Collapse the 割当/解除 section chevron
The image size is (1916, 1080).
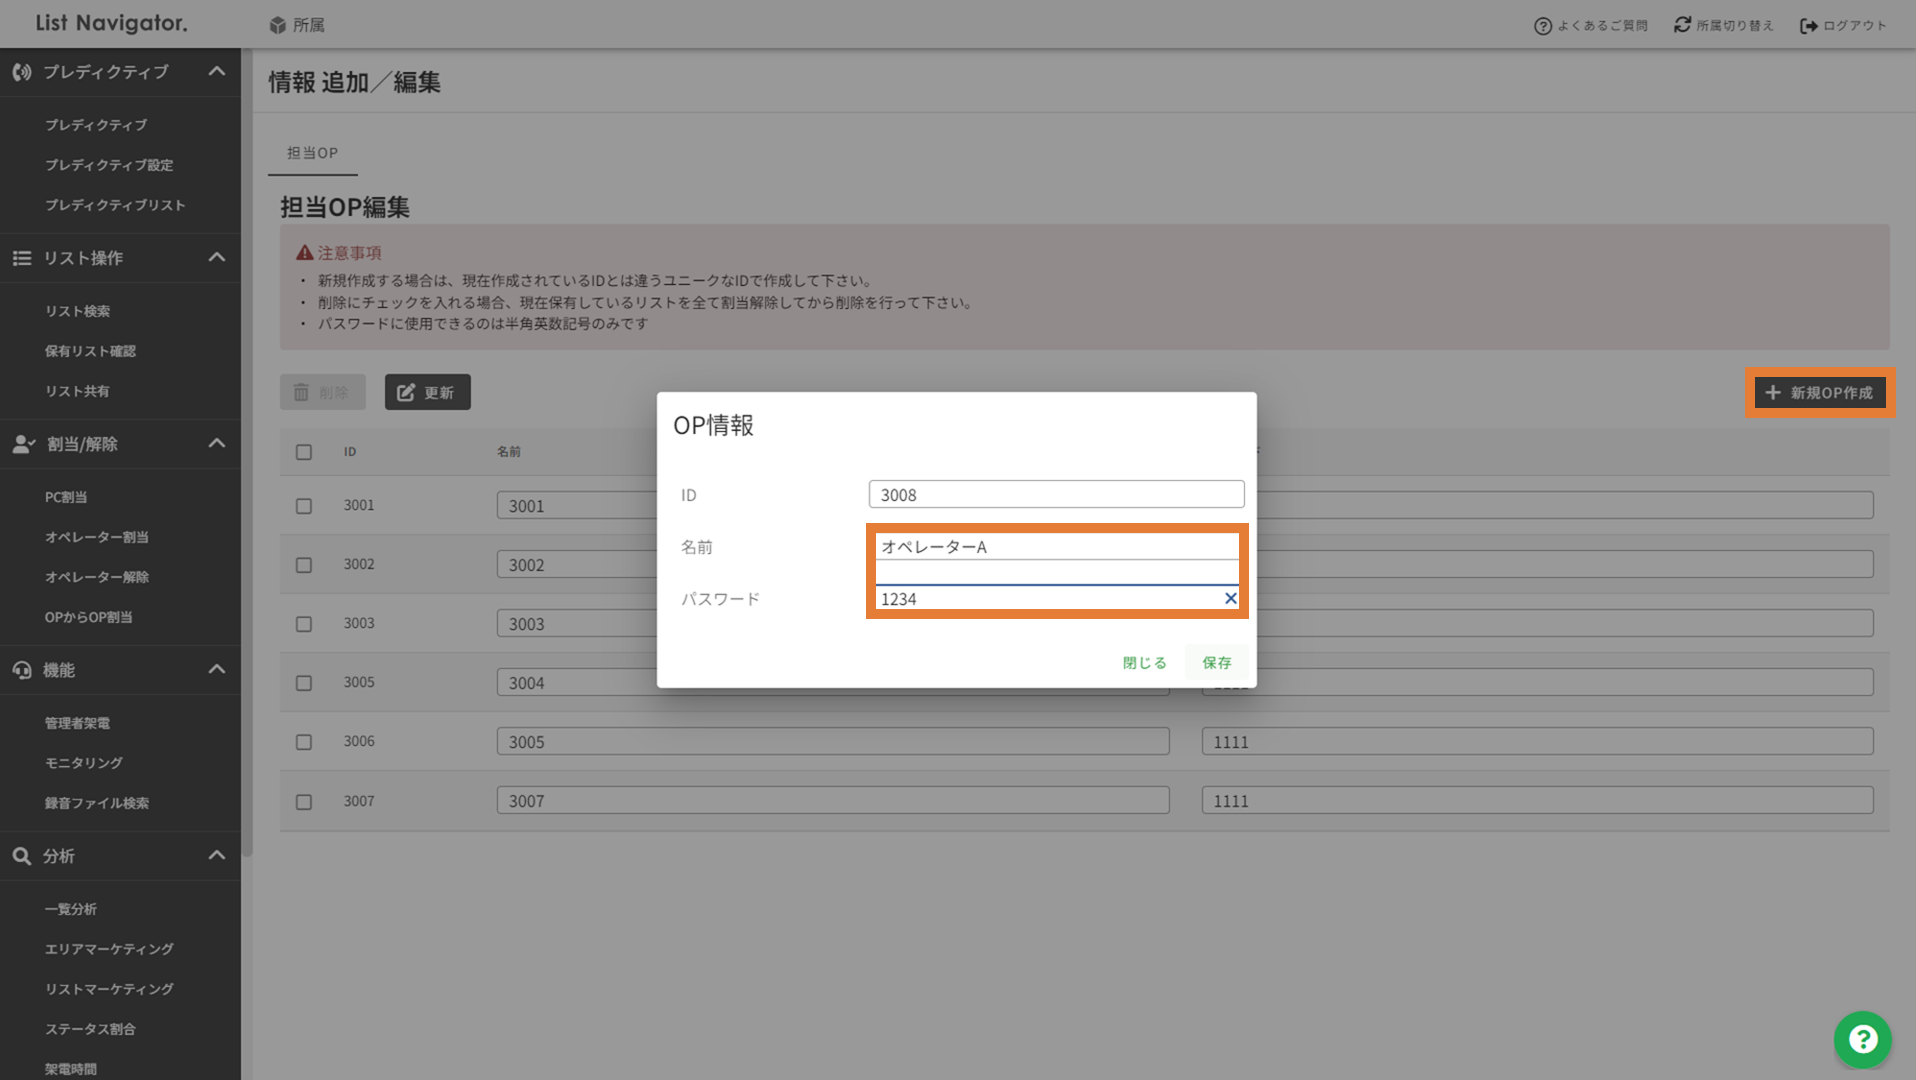(x=216, y=444)
